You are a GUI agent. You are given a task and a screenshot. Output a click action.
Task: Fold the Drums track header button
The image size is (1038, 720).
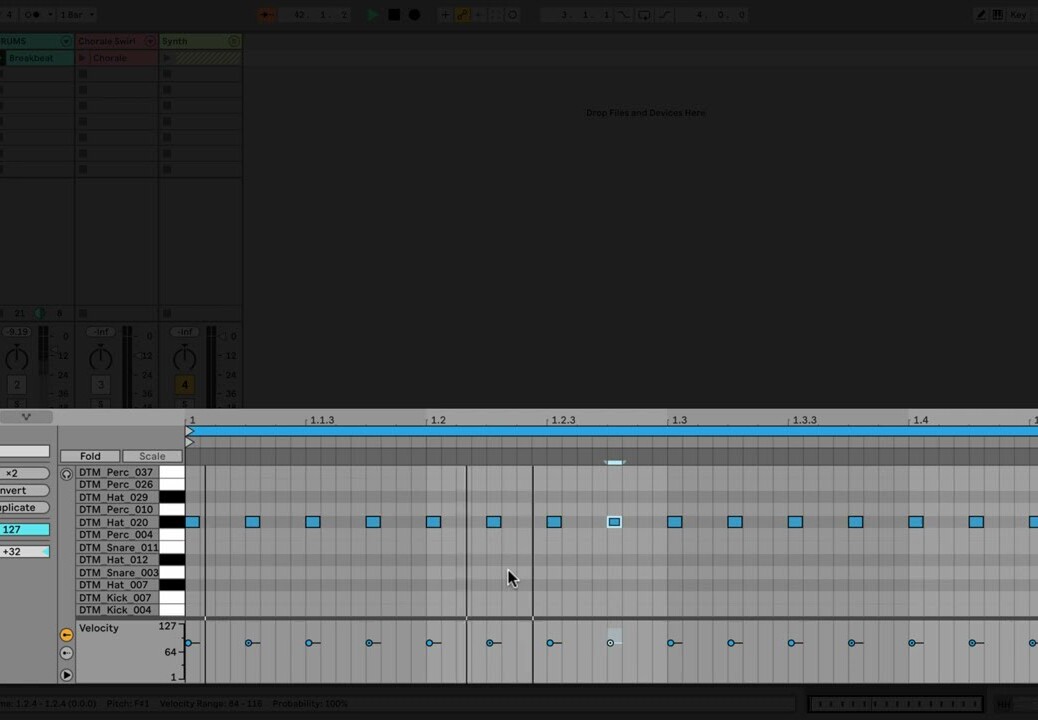[x=66, y=41]
